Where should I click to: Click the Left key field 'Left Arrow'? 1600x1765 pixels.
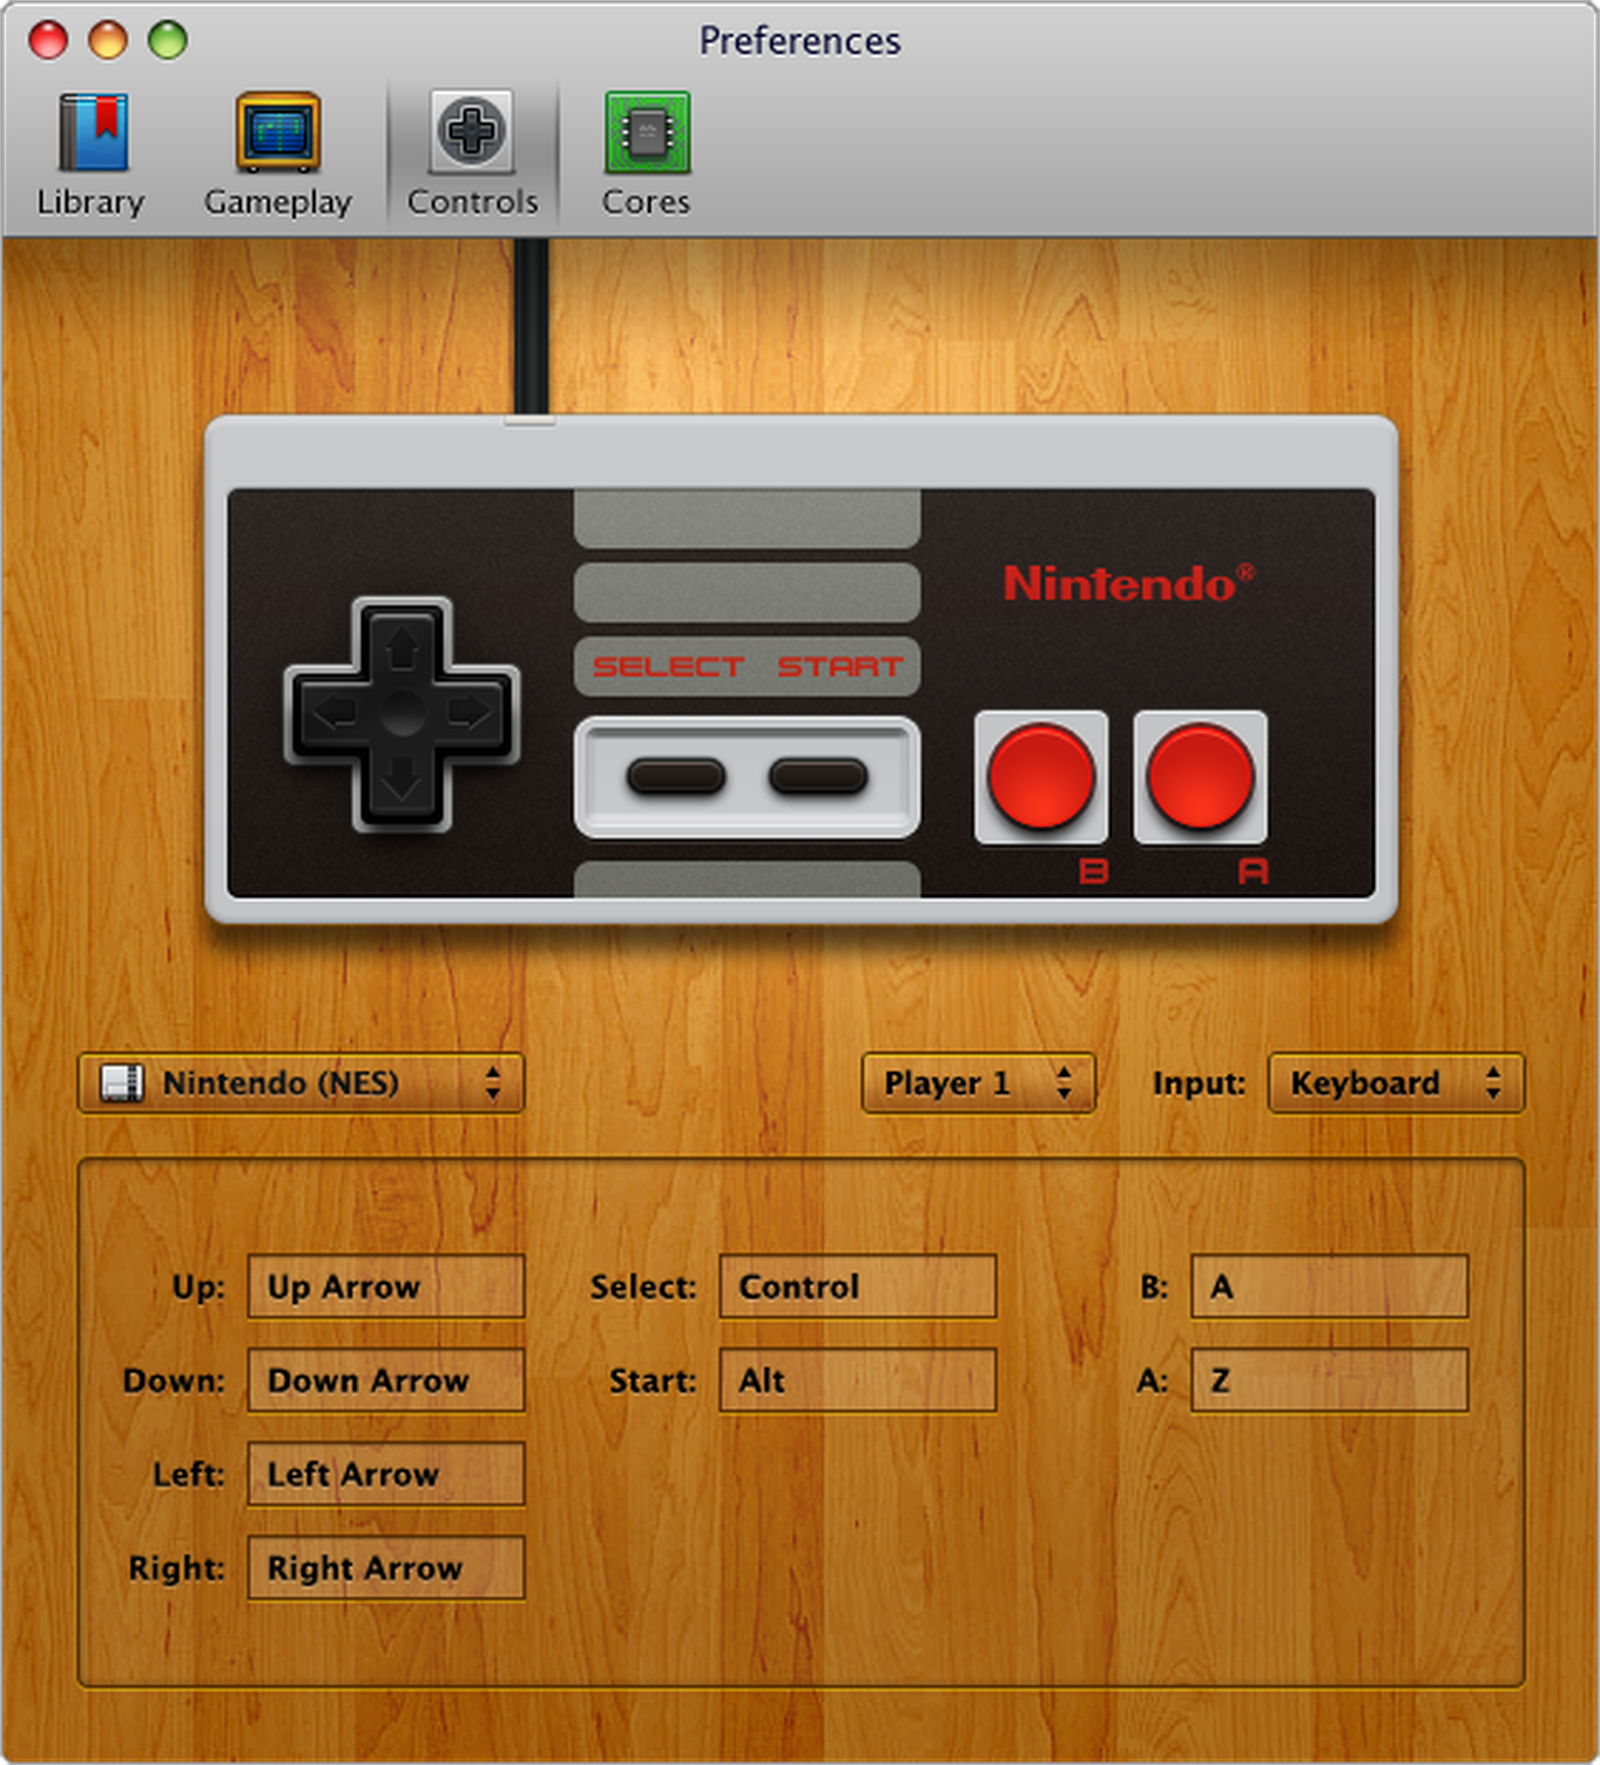386,1474
